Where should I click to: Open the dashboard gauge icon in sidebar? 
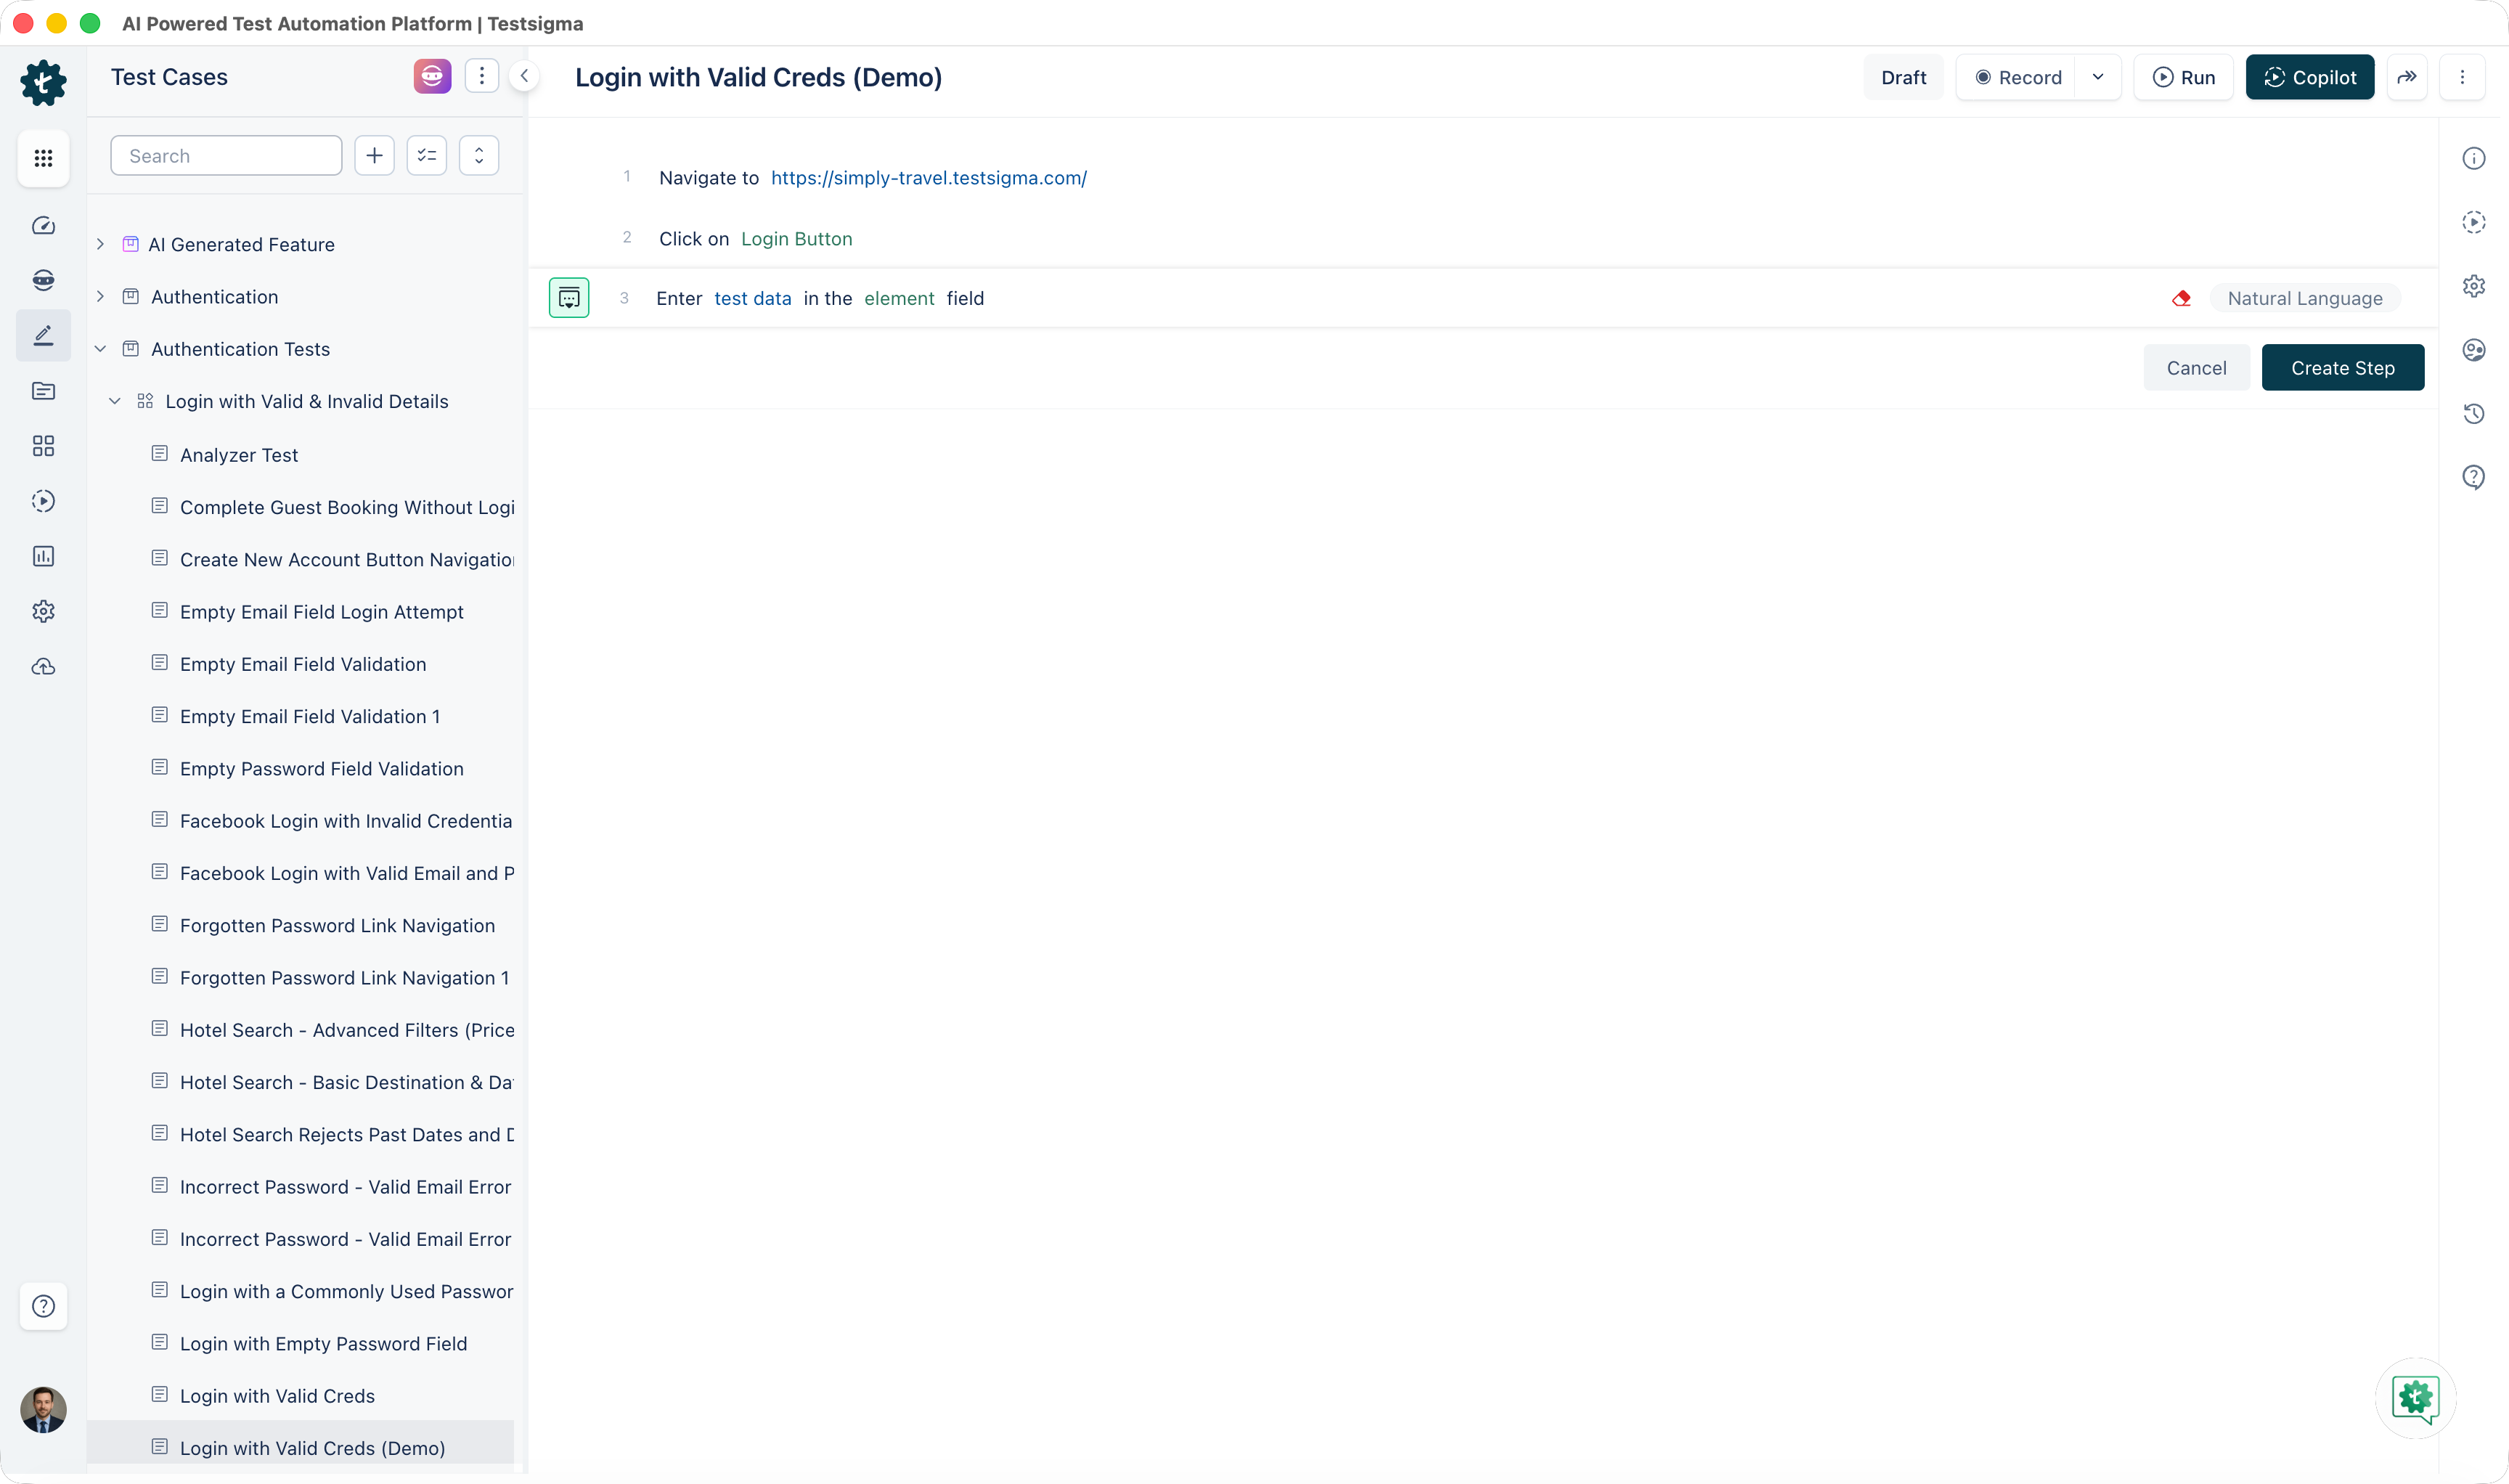[x=43, y=225]
